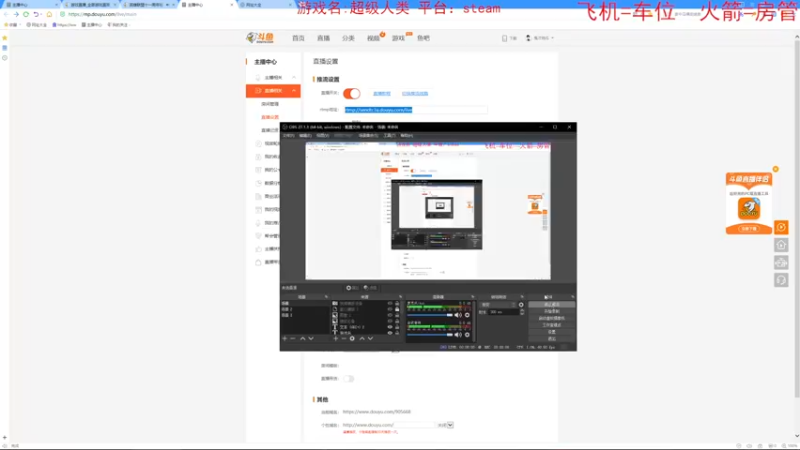Open the dropdown next to personal URL field
Screen dimensions: 800x450
coord(450,425)
